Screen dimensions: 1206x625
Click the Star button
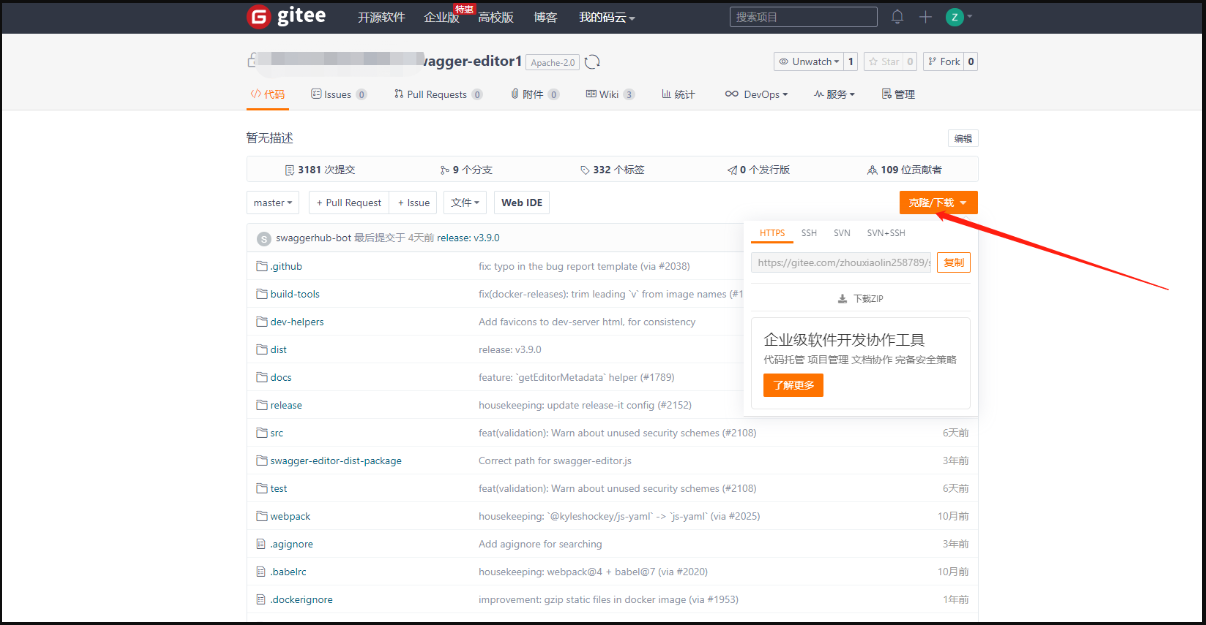(883, 62)
